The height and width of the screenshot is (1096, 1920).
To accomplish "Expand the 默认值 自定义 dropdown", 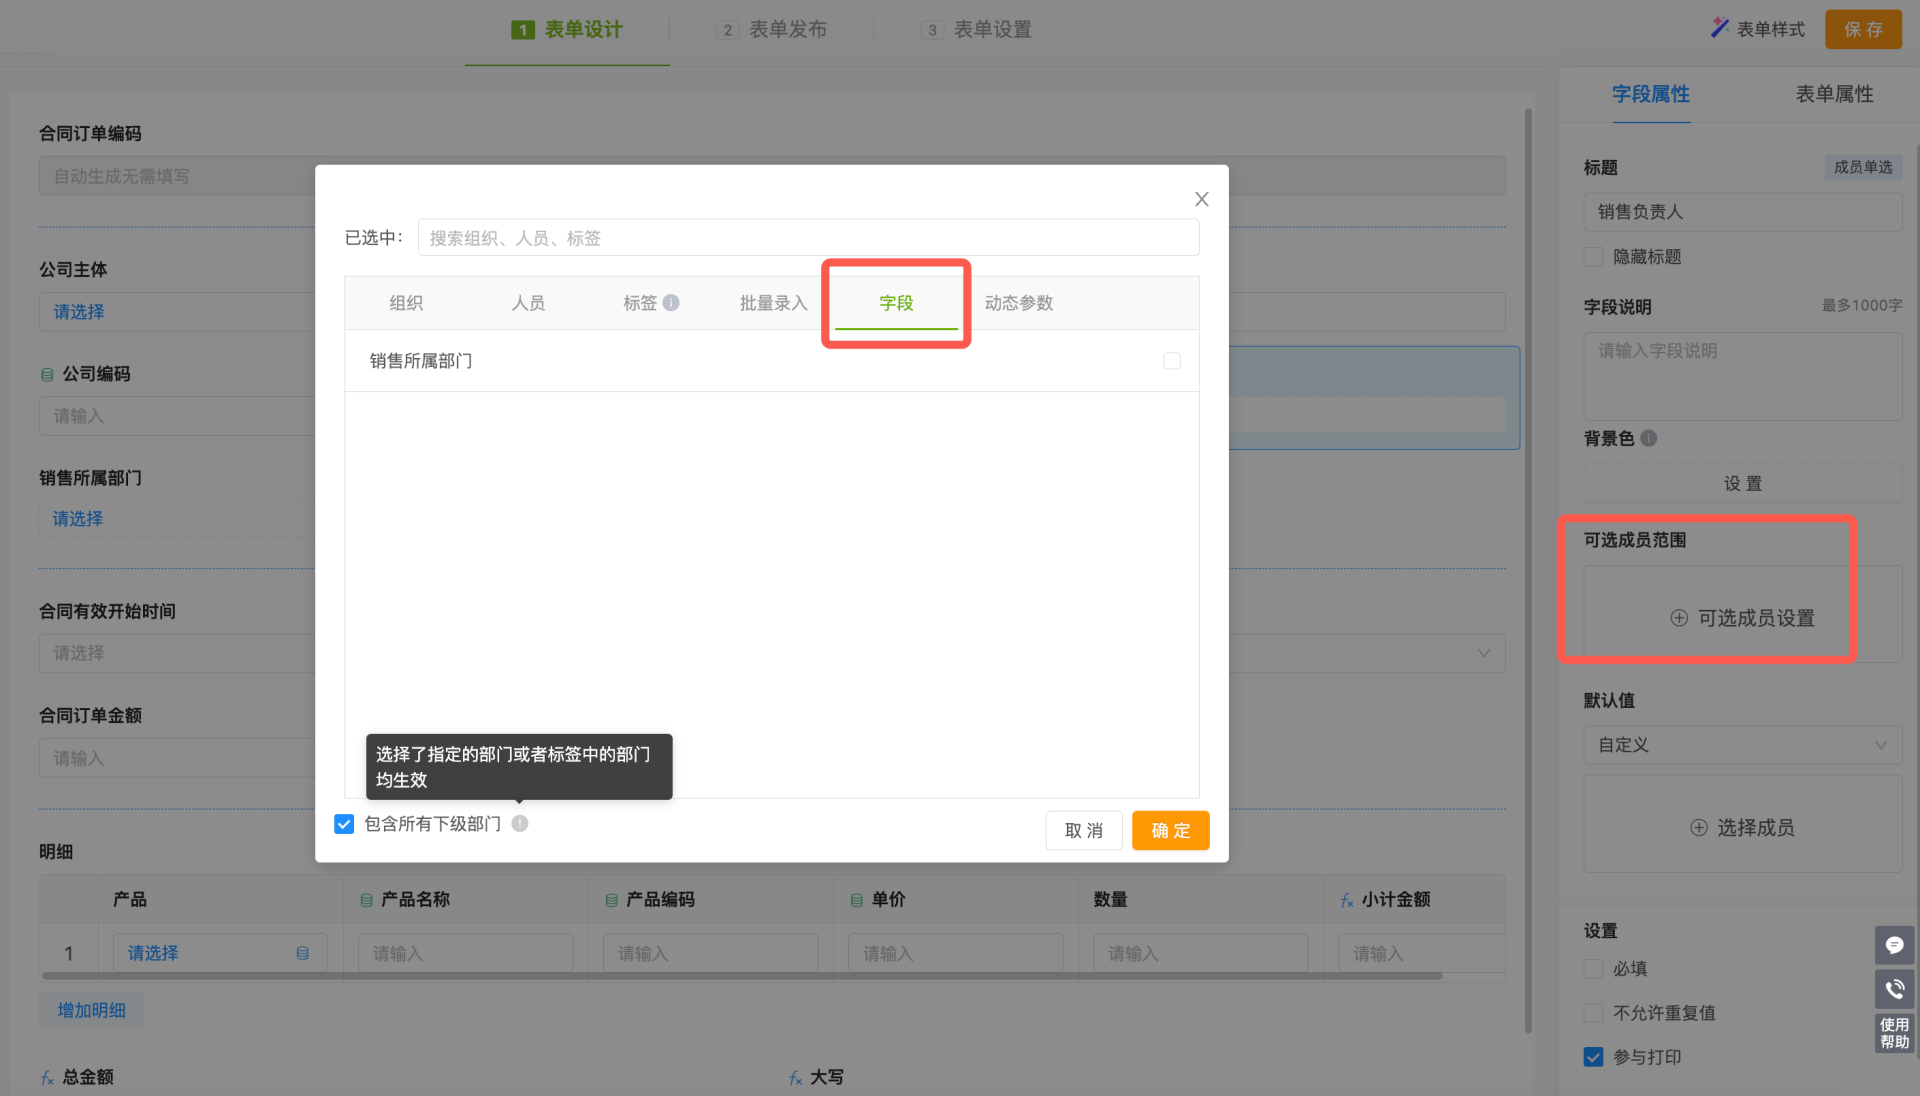I will pos(1742,745).
